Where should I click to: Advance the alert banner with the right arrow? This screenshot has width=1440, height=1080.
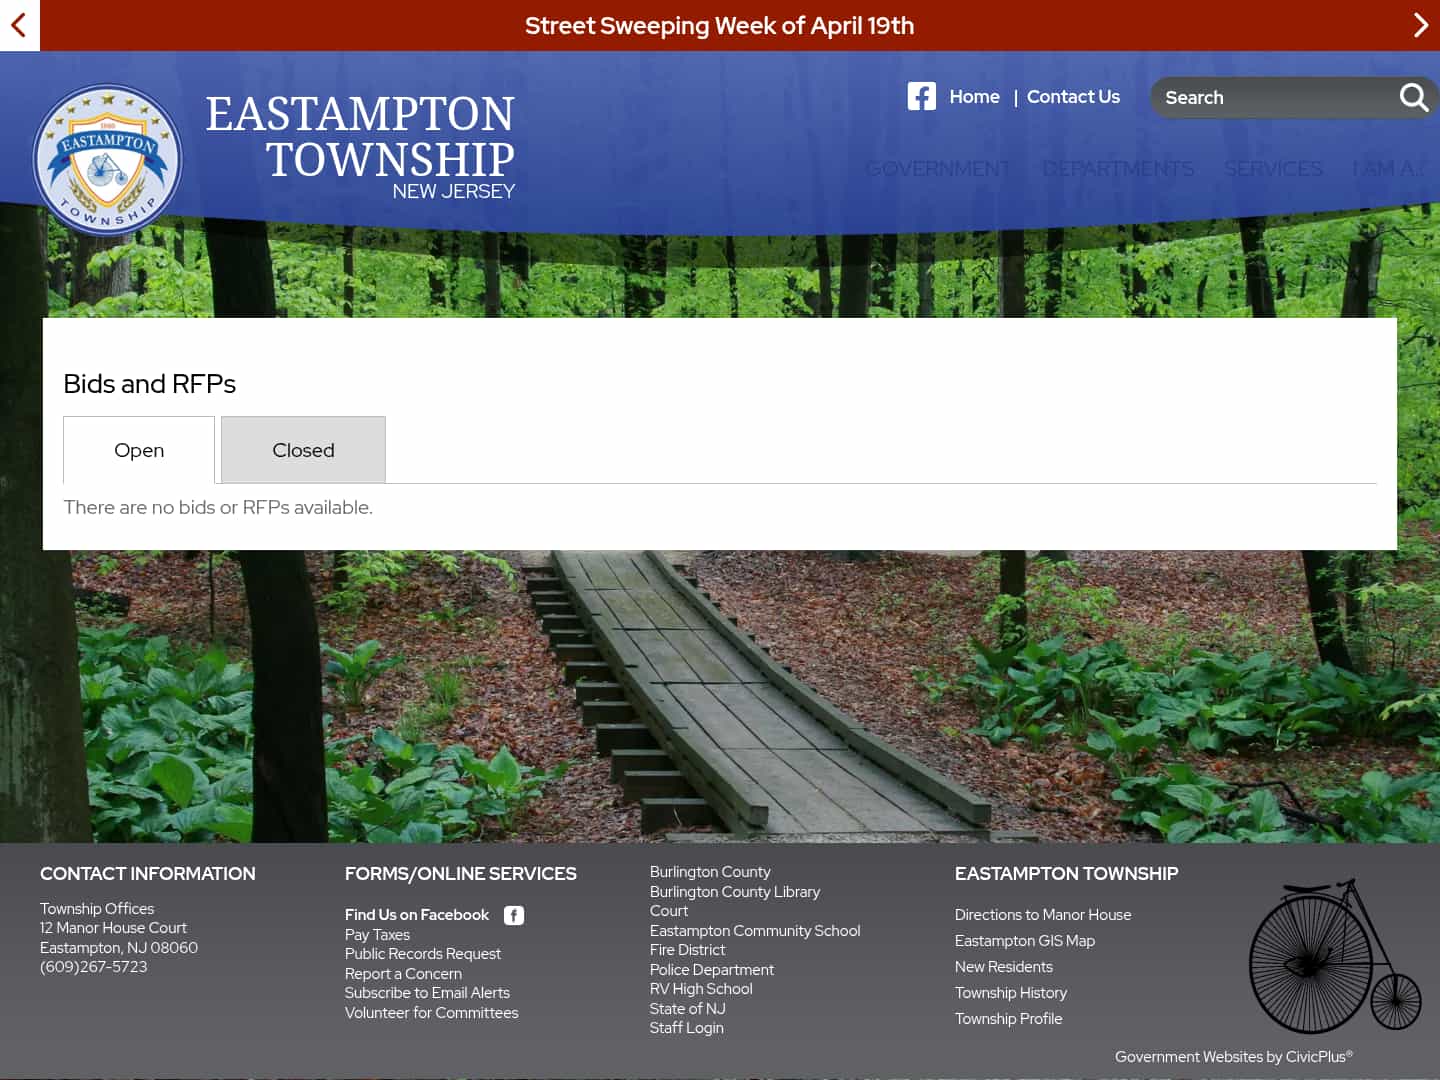point(1421,25)
